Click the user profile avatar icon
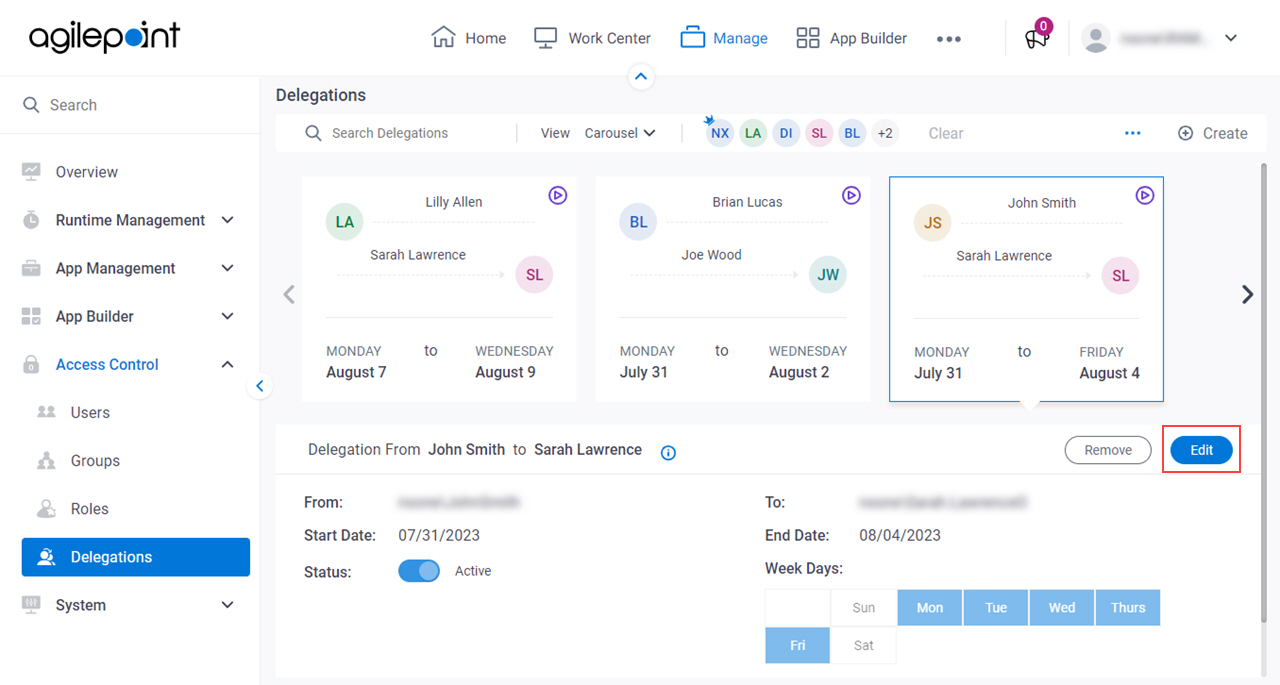1280x685 pixels. (1097, 38)
